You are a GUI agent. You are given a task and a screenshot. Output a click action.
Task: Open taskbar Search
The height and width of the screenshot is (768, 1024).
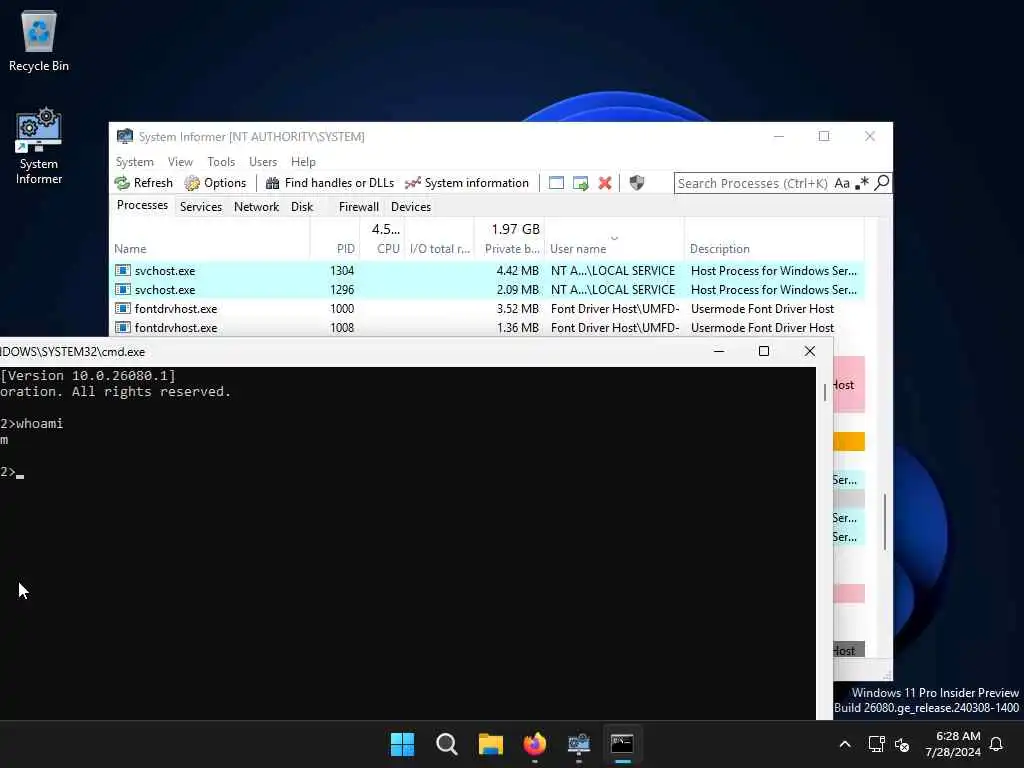[x=447, y=744]
